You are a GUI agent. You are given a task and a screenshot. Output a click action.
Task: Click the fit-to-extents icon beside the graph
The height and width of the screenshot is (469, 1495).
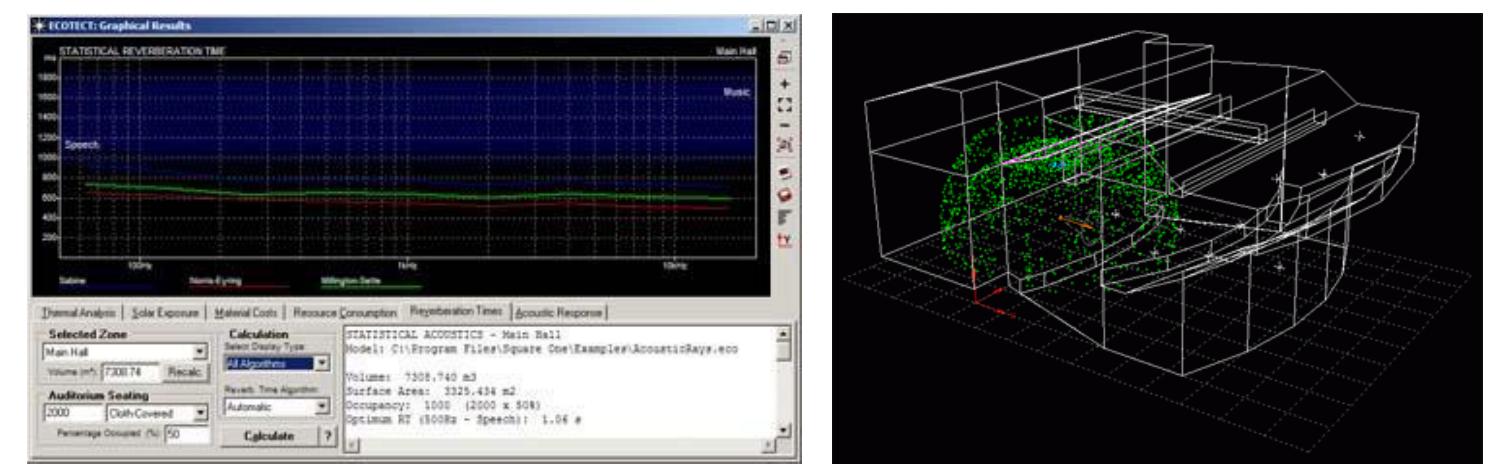click(785, 105)
